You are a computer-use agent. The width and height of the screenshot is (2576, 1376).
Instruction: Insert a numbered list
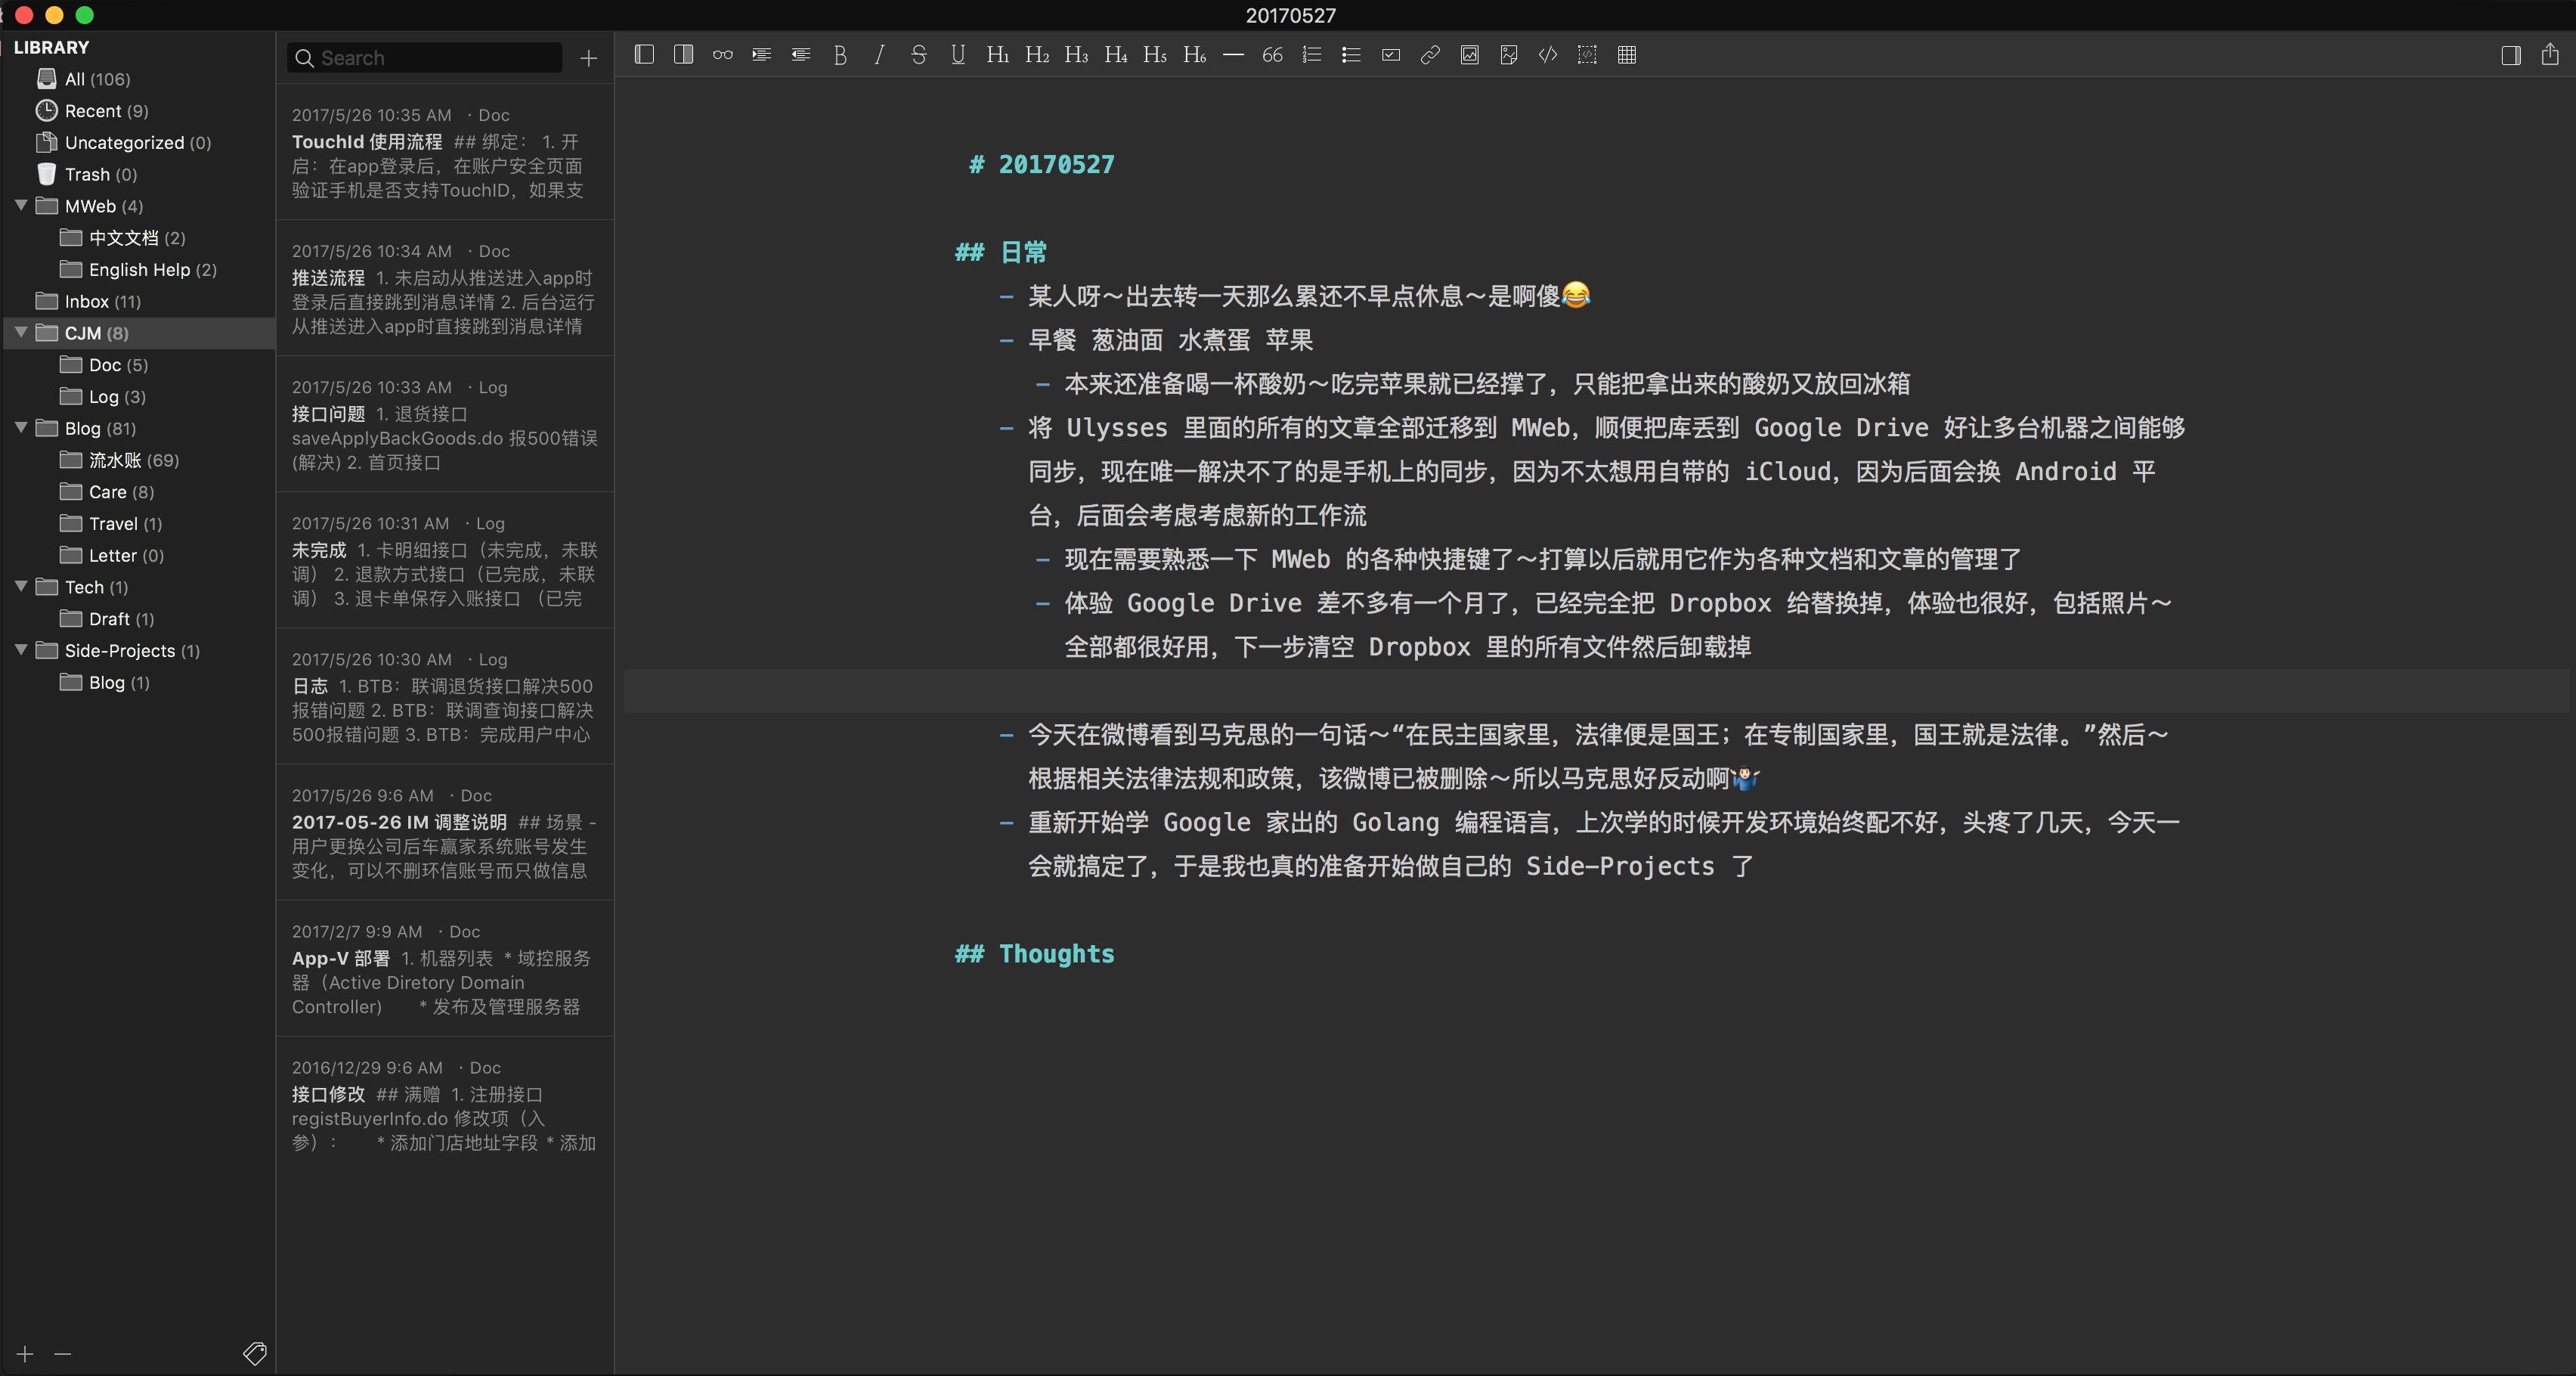pyautogui.click(x=1312, y=55)
